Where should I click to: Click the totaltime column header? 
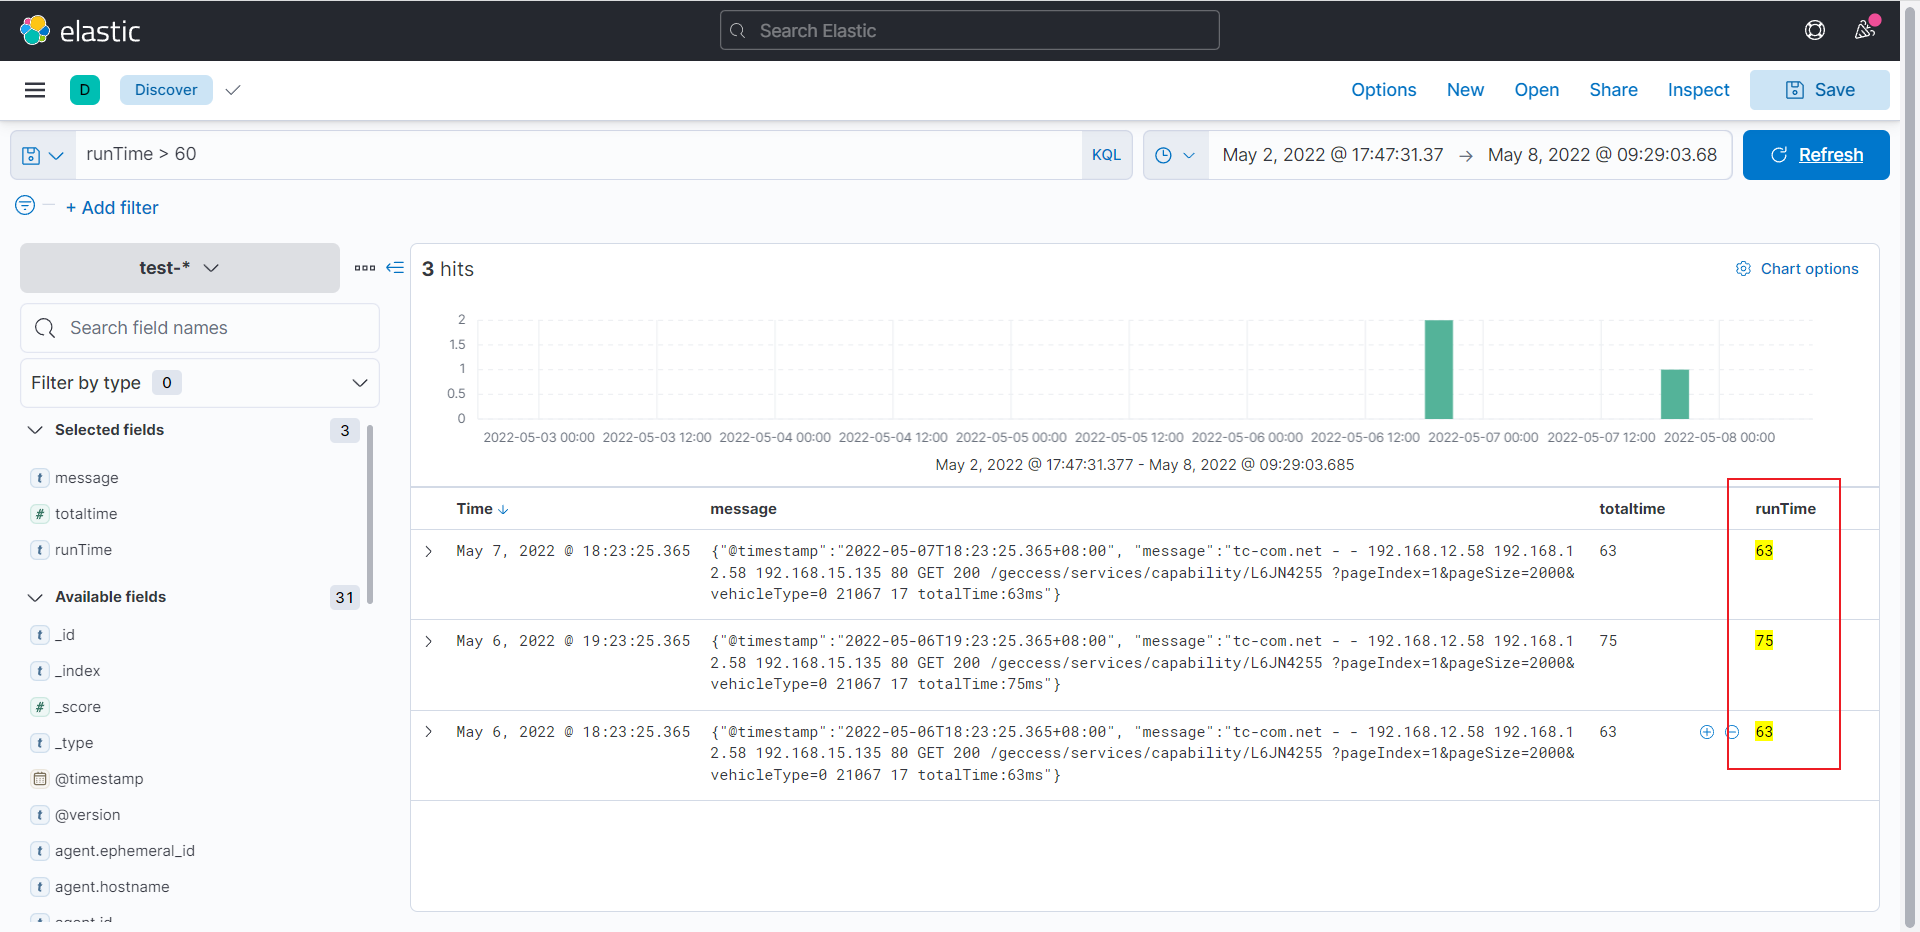[1632, 509]
